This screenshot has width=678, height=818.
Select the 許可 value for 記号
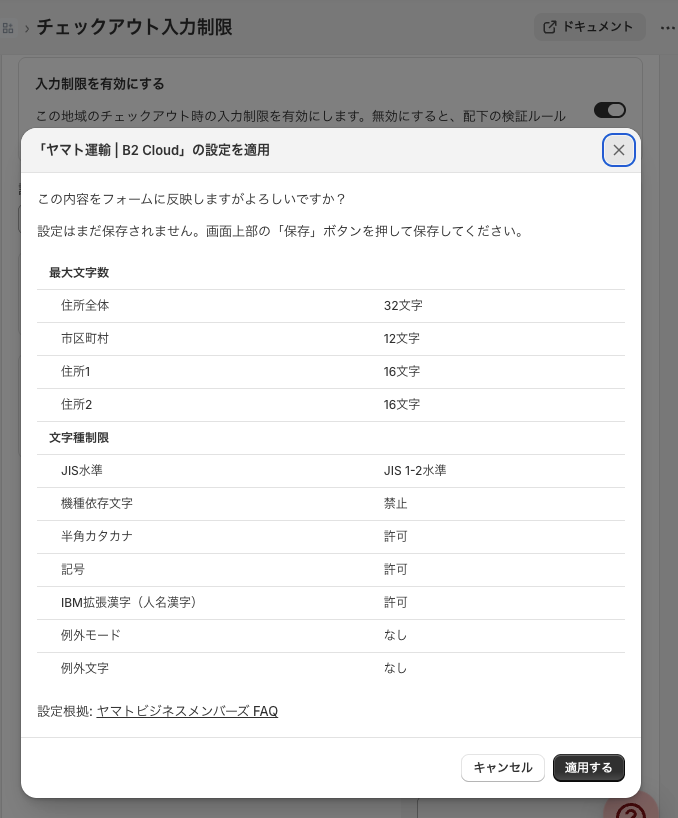[x=395, y=569]
